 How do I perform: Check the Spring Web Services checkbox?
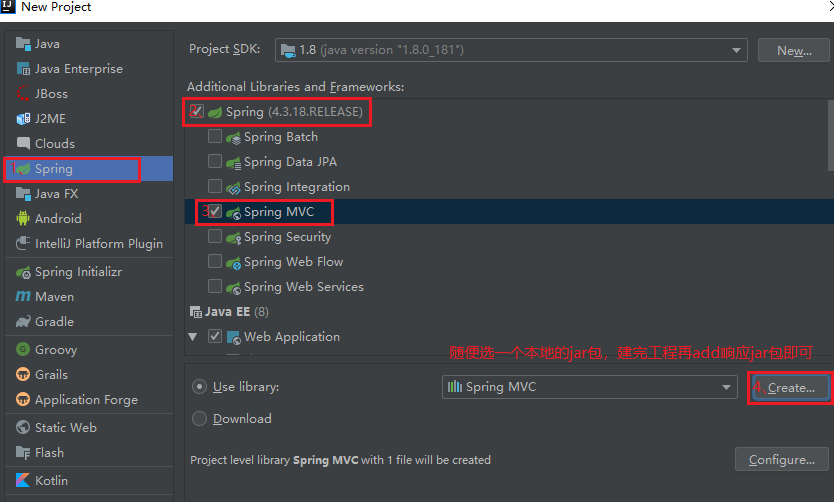(x=215, y=286)
